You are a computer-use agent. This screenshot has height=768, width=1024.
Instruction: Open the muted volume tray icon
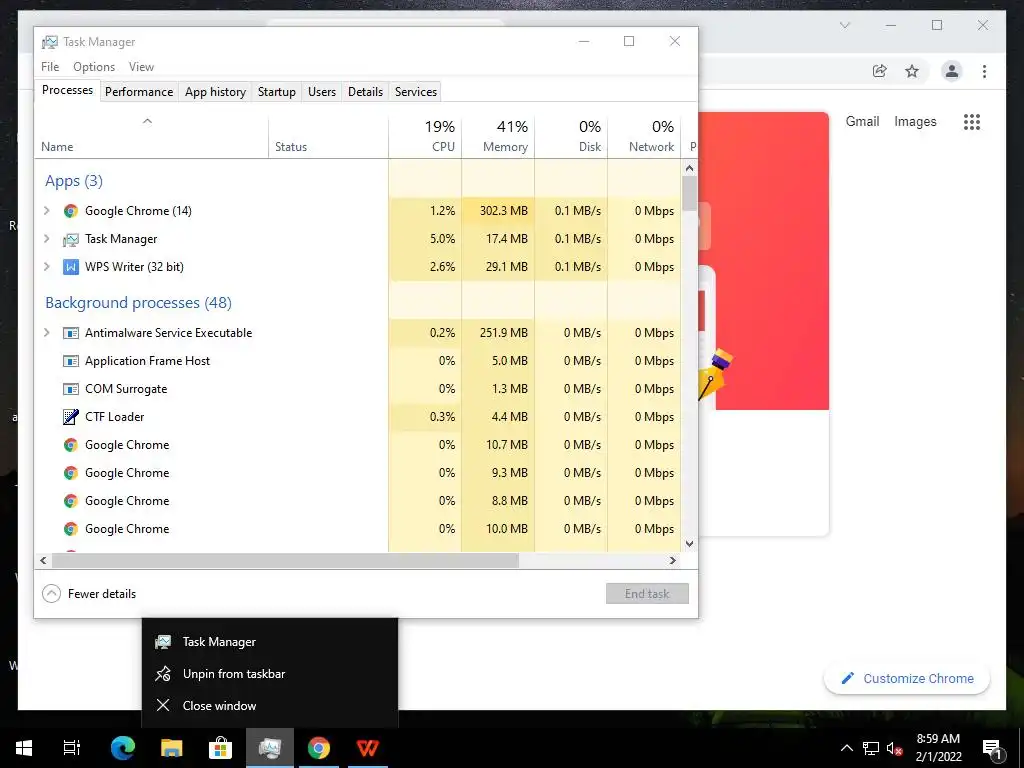tap(895, 748)
